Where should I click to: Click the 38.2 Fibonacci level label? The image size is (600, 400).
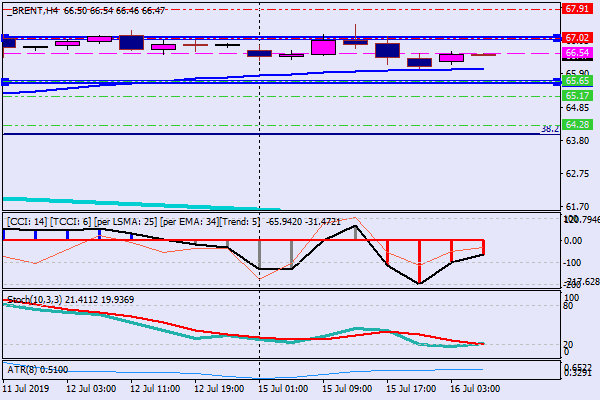[548, 129]
